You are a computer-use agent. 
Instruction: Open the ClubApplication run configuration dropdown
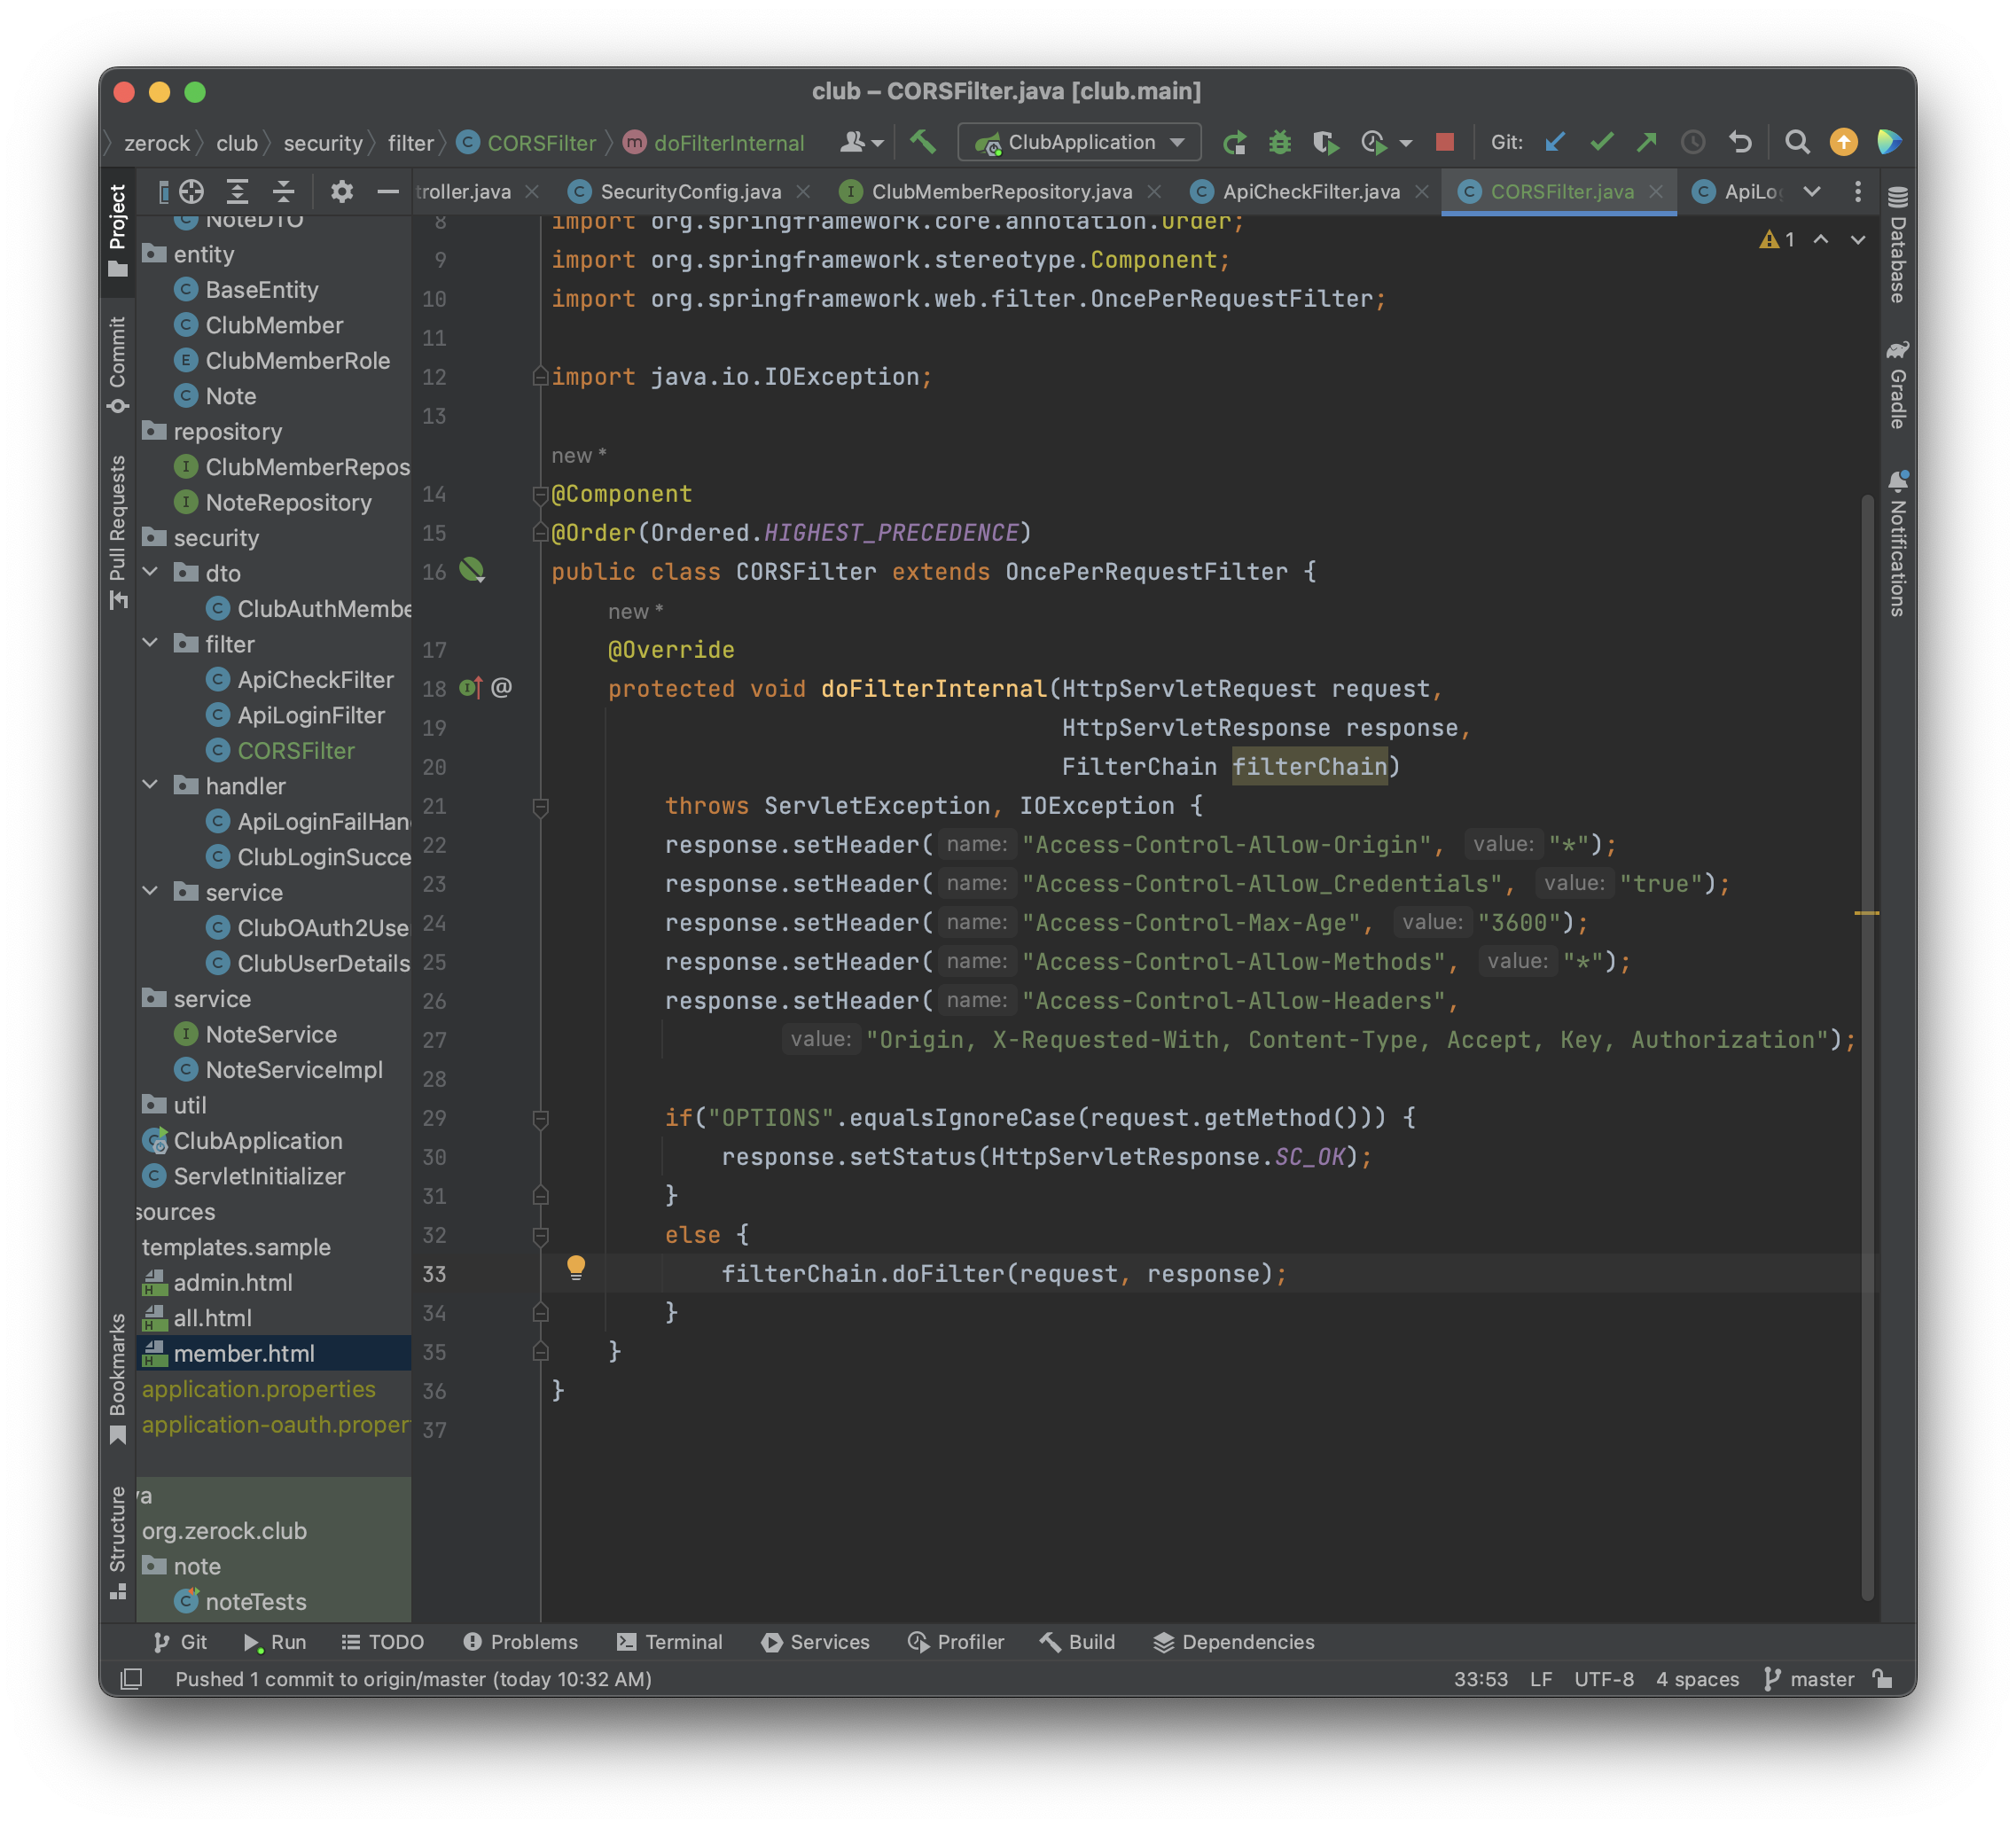(1079, 142)
